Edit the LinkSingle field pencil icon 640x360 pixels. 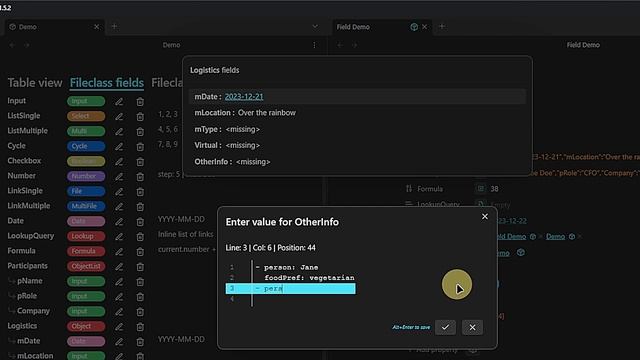click(119, 191)
